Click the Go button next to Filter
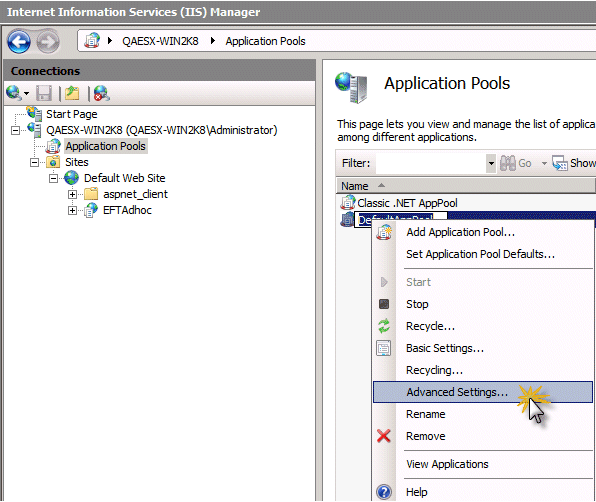Image resolution: width=596 pixels, height=502 pixels. [516, 163]
